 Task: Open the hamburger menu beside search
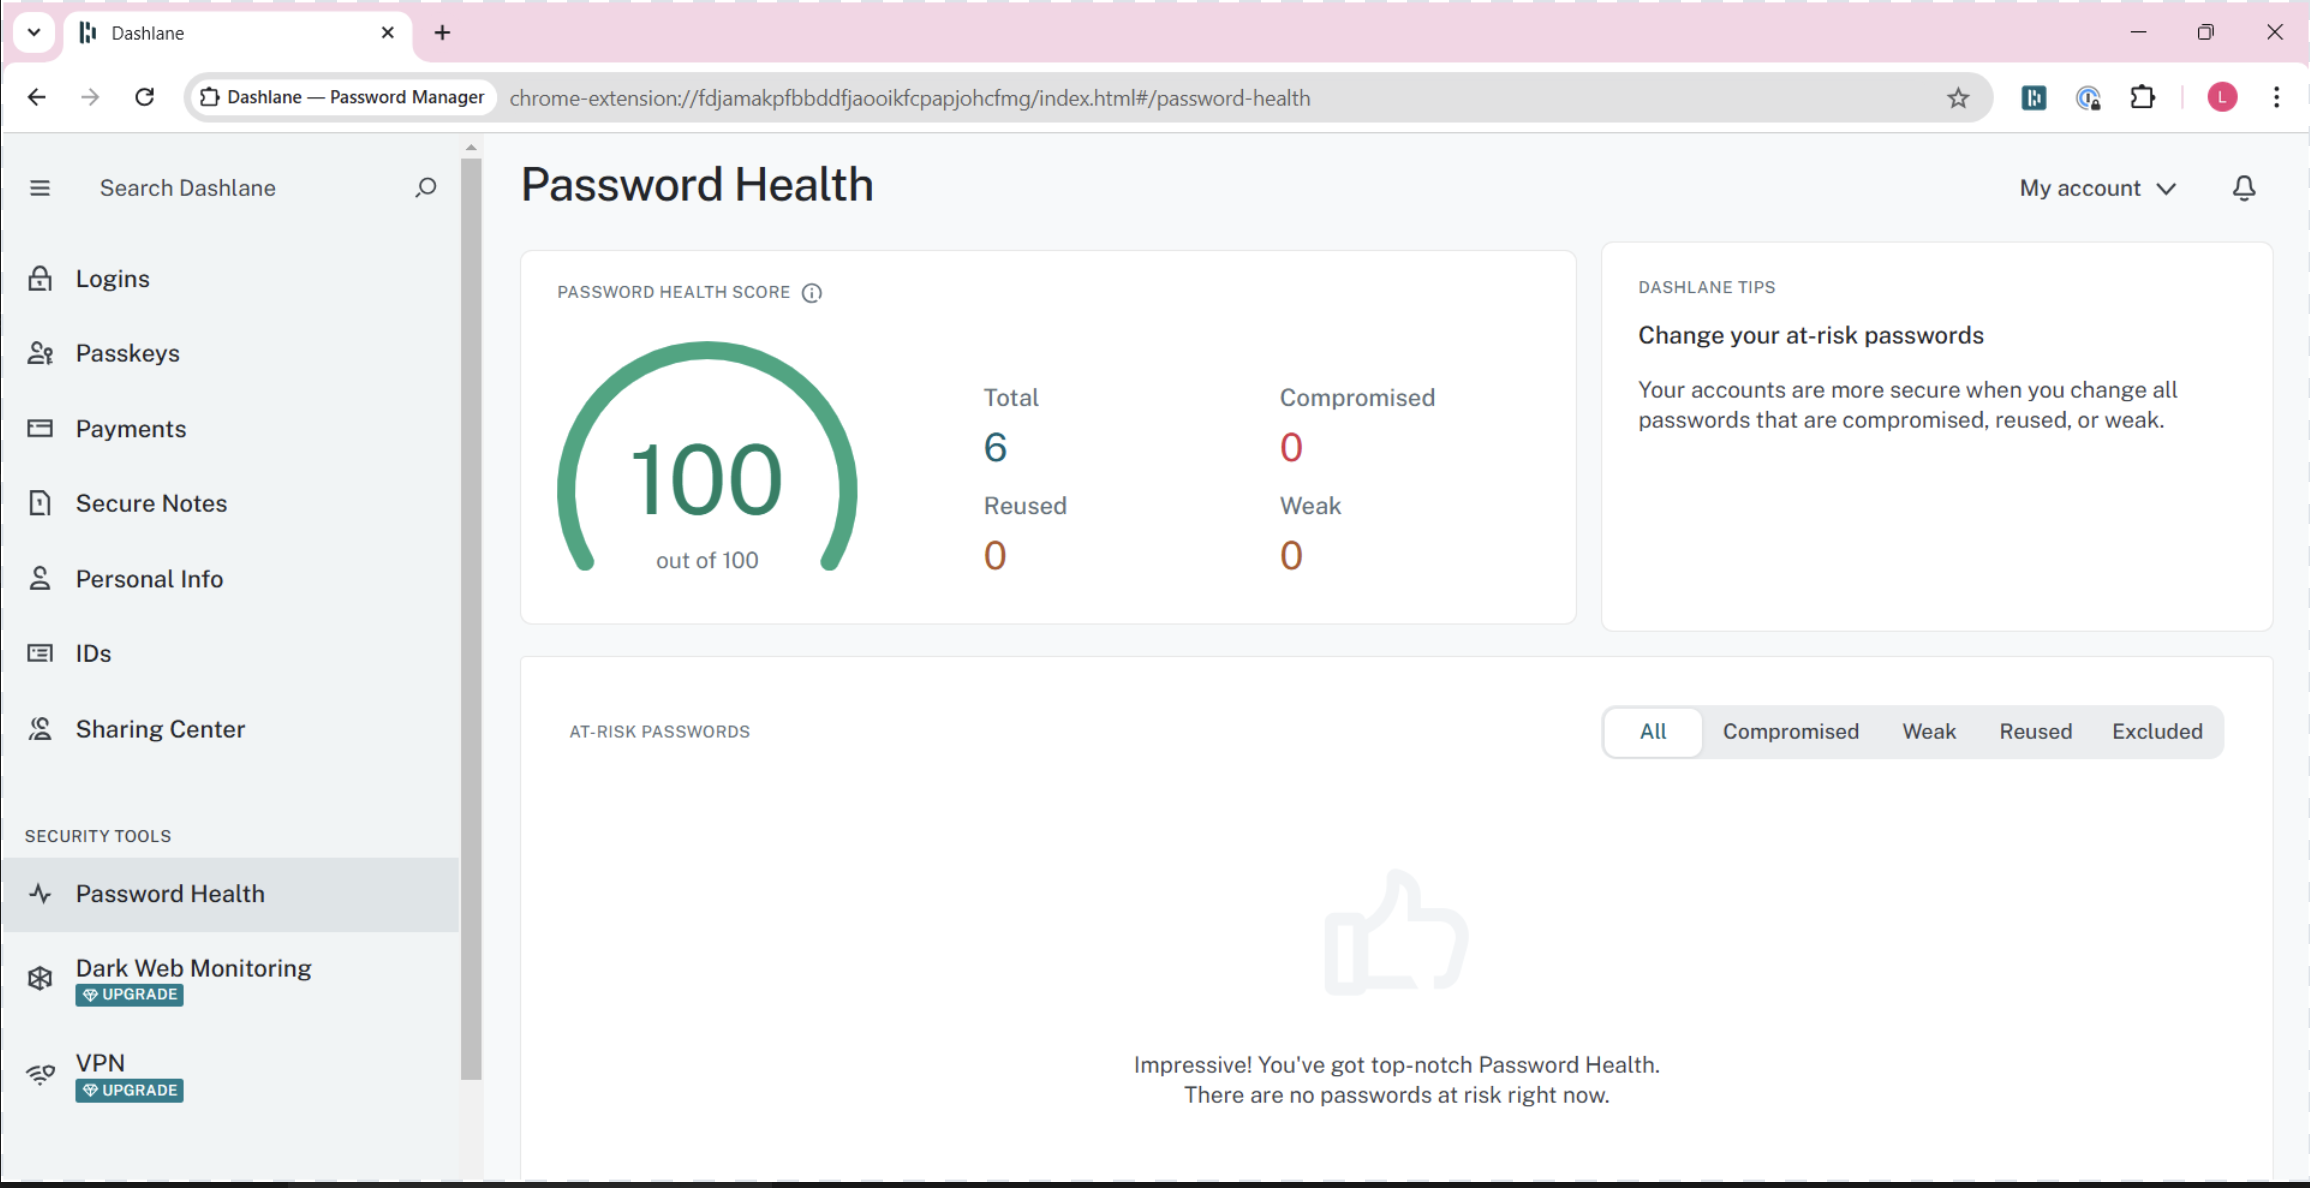40,187
